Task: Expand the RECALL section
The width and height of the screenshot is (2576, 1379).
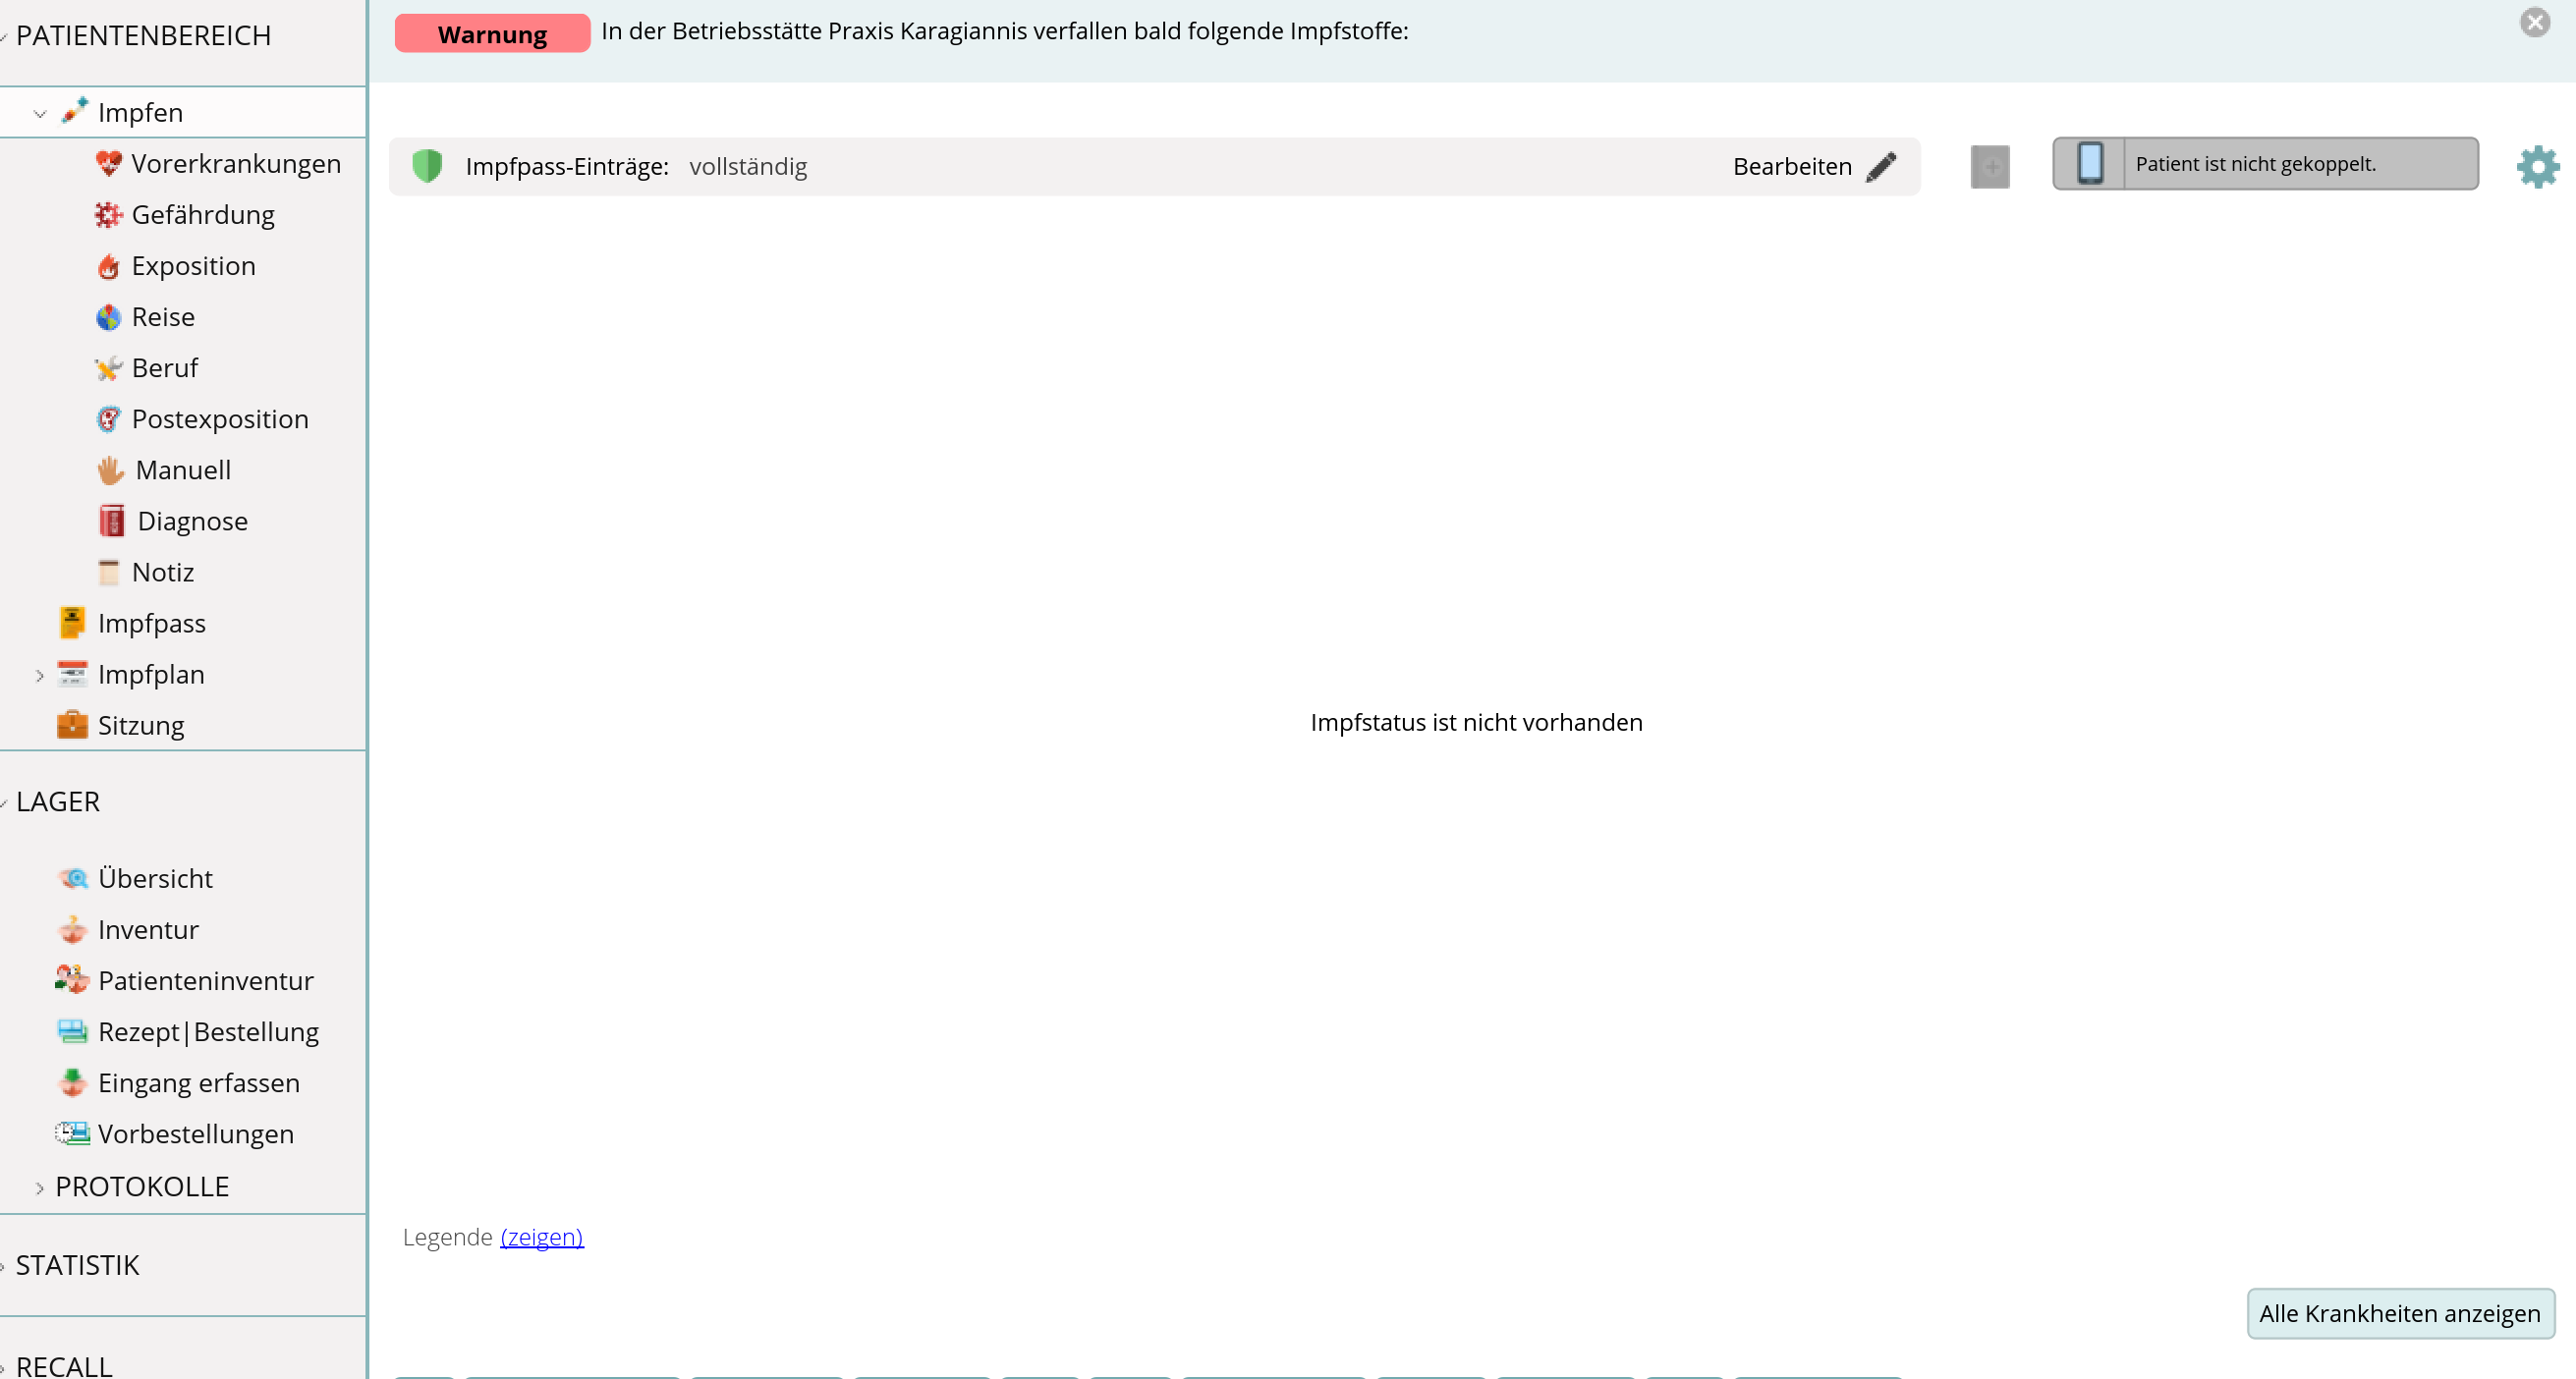Action: pyautogui.click(x=4, y=1367)
